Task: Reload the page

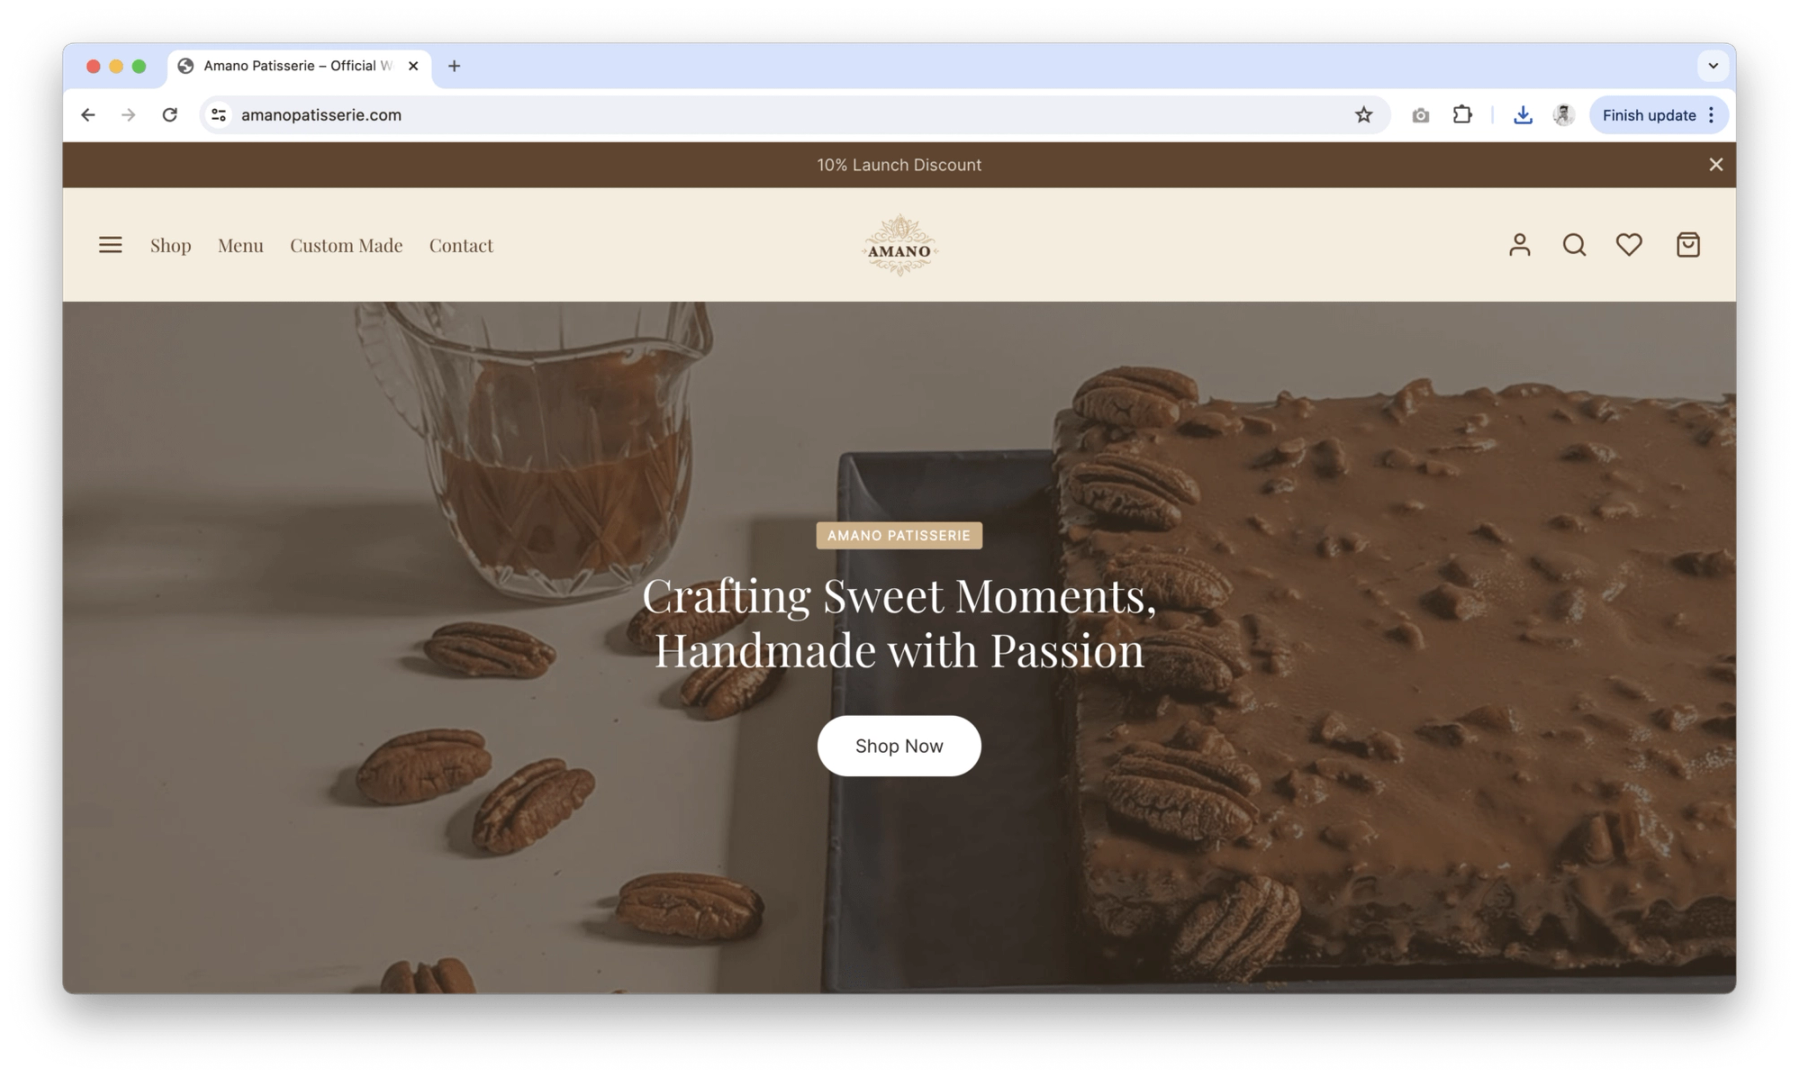Action: [x=170, y=115]
